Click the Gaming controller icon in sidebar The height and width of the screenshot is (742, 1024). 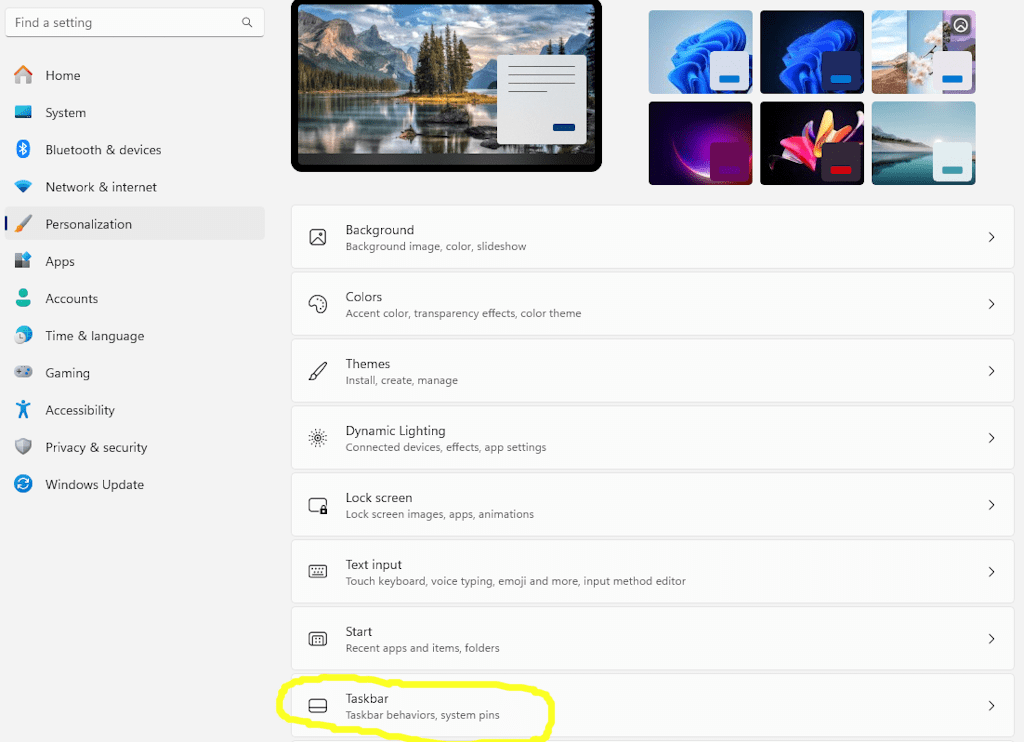pos(21,372)
